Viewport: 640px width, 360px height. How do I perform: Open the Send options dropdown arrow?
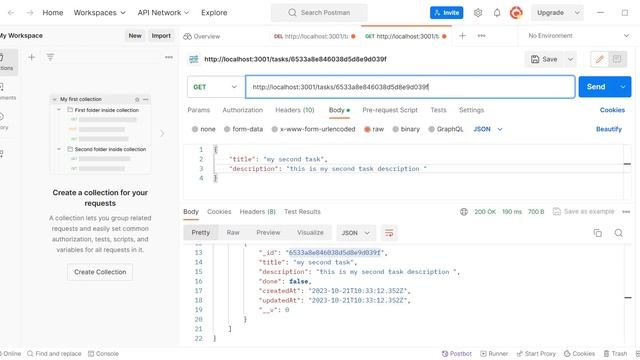pos(622,87)
